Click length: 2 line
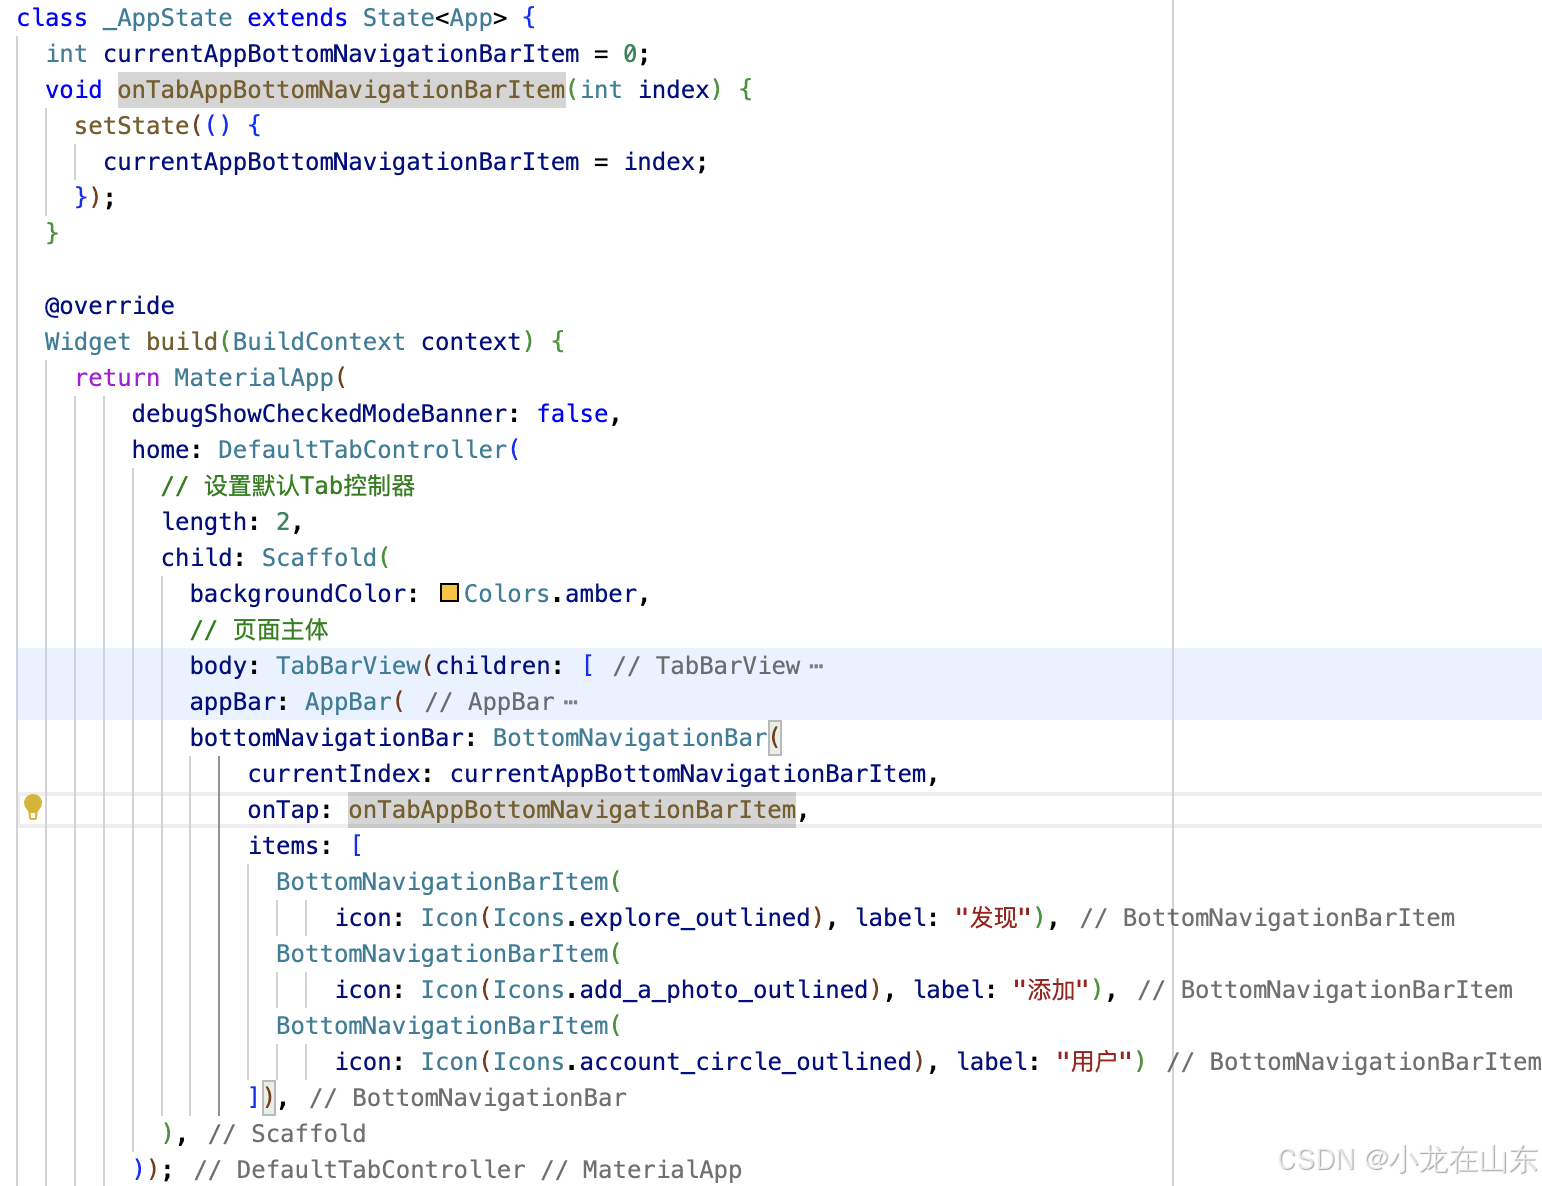This screenshot has height=1186, width=1542. [232, 522]
